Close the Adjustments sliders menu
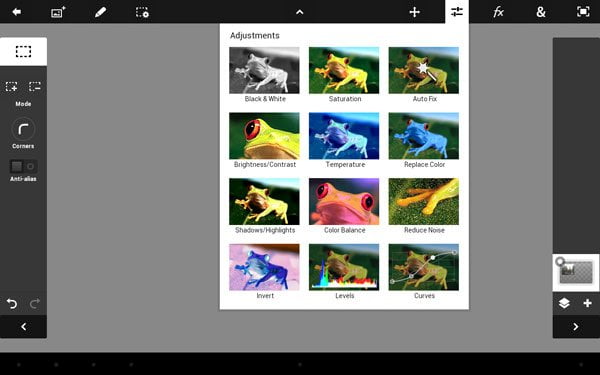 [x=457, y=11]
